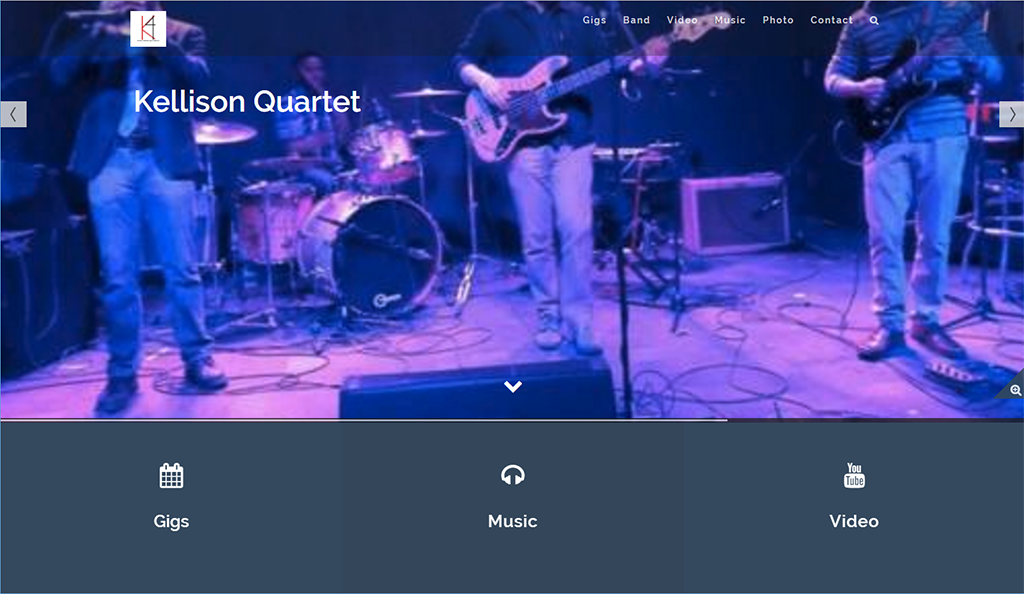Screen dimensions: 1024x594
Task: Follow the Music heading link
Action: click(513, 521)
